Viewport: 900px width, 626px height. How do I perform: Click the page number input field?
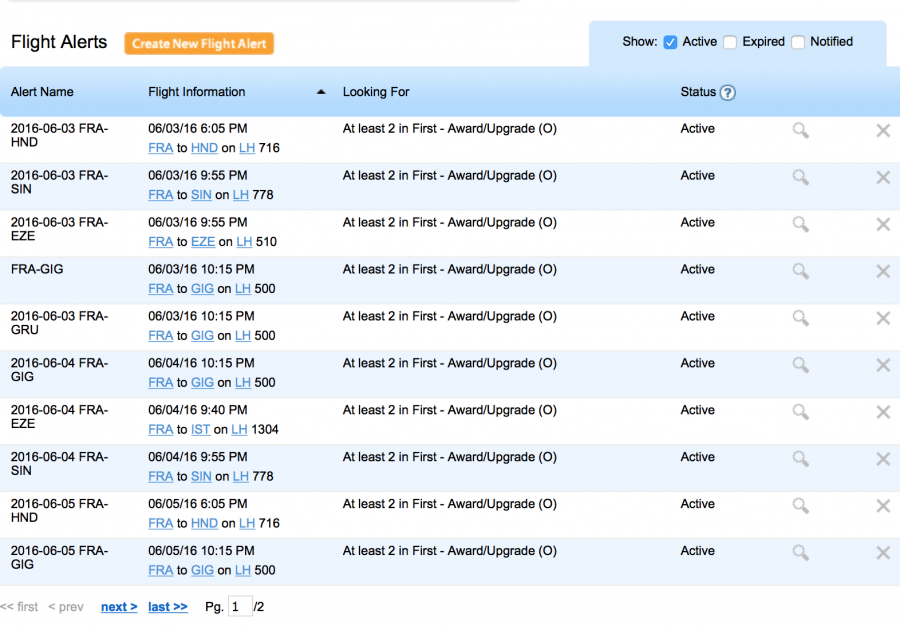[x=240, y=607]
